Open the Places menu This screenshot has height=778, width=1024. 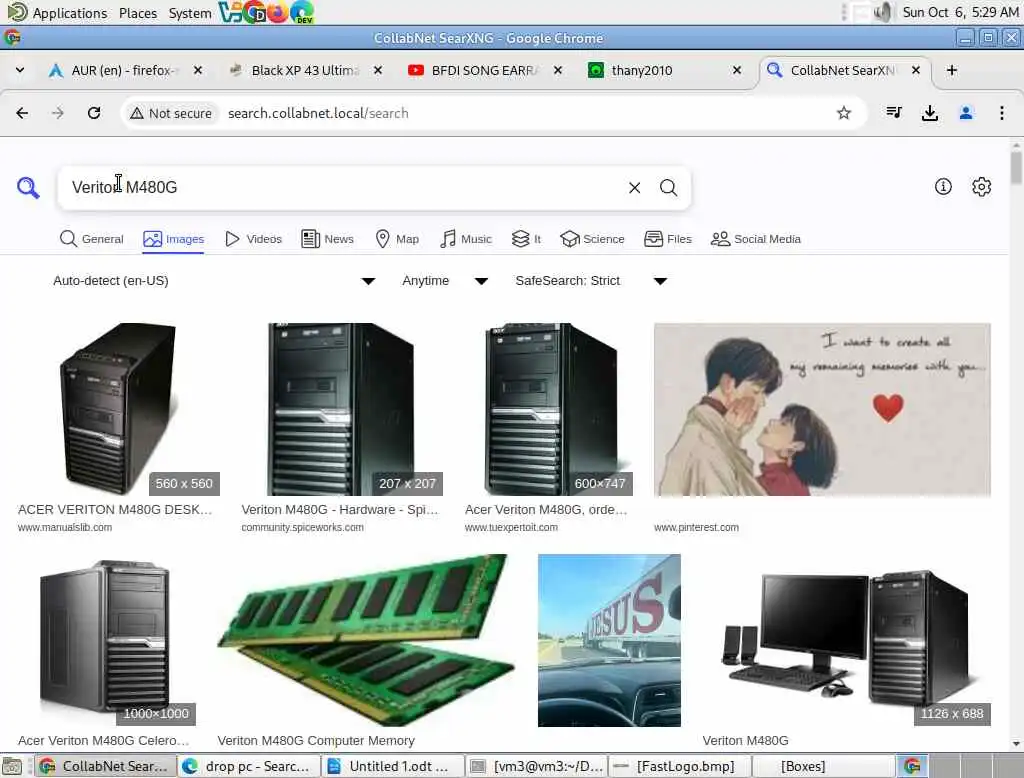tap(138, 12)
